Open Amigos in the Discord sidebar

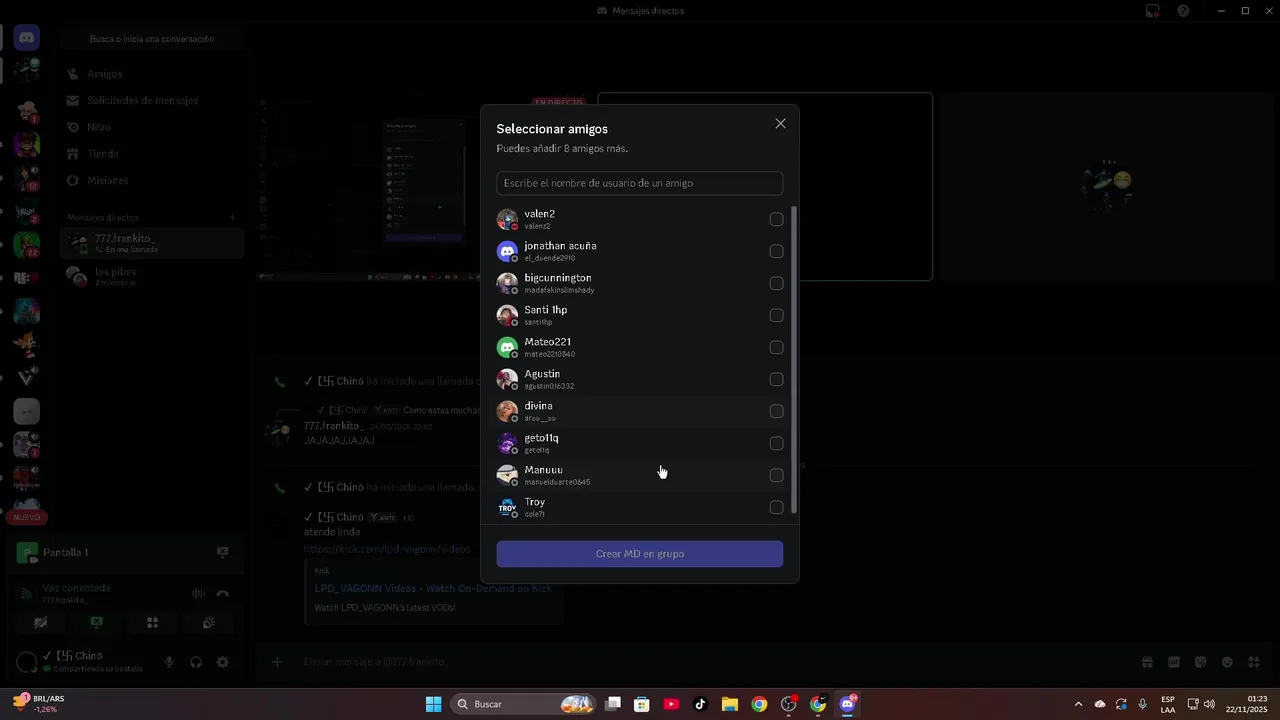click(152, 74)
